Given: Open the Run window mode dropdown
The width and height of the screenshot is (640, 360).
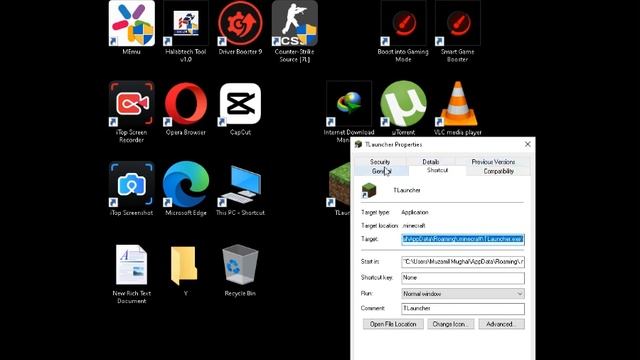Looking at the screenshot, I should click(463, 293).
